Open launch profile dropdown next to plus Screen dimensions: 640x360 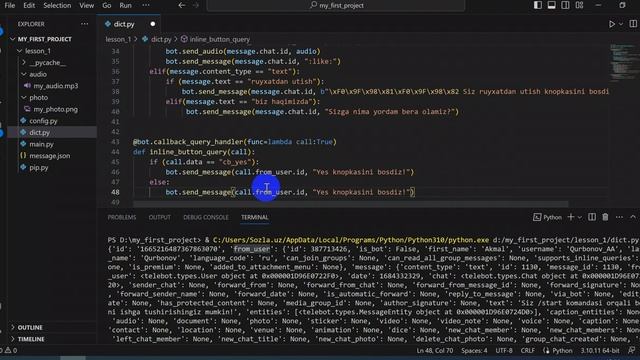point(580,218)
